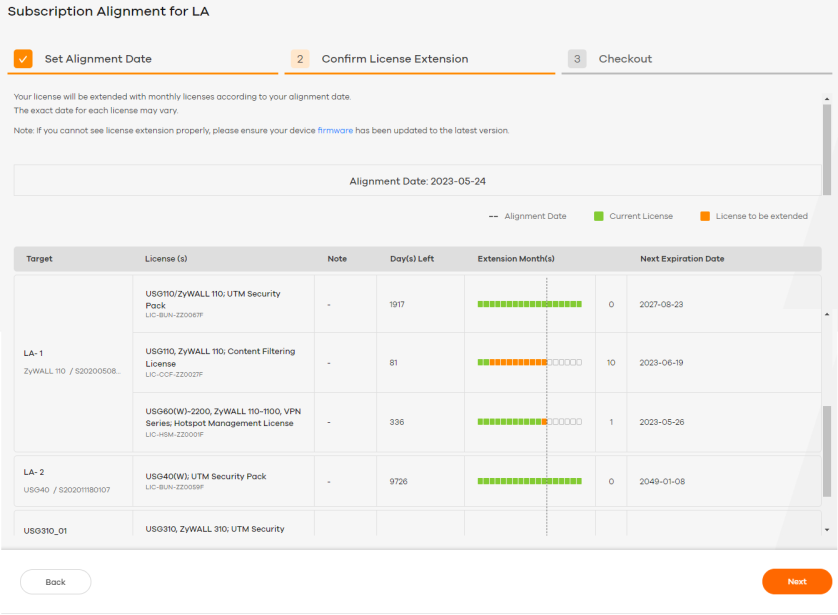Click the green Current License legend swatch
This screenshot has width=838, height=615.
[x=599, y=216]
